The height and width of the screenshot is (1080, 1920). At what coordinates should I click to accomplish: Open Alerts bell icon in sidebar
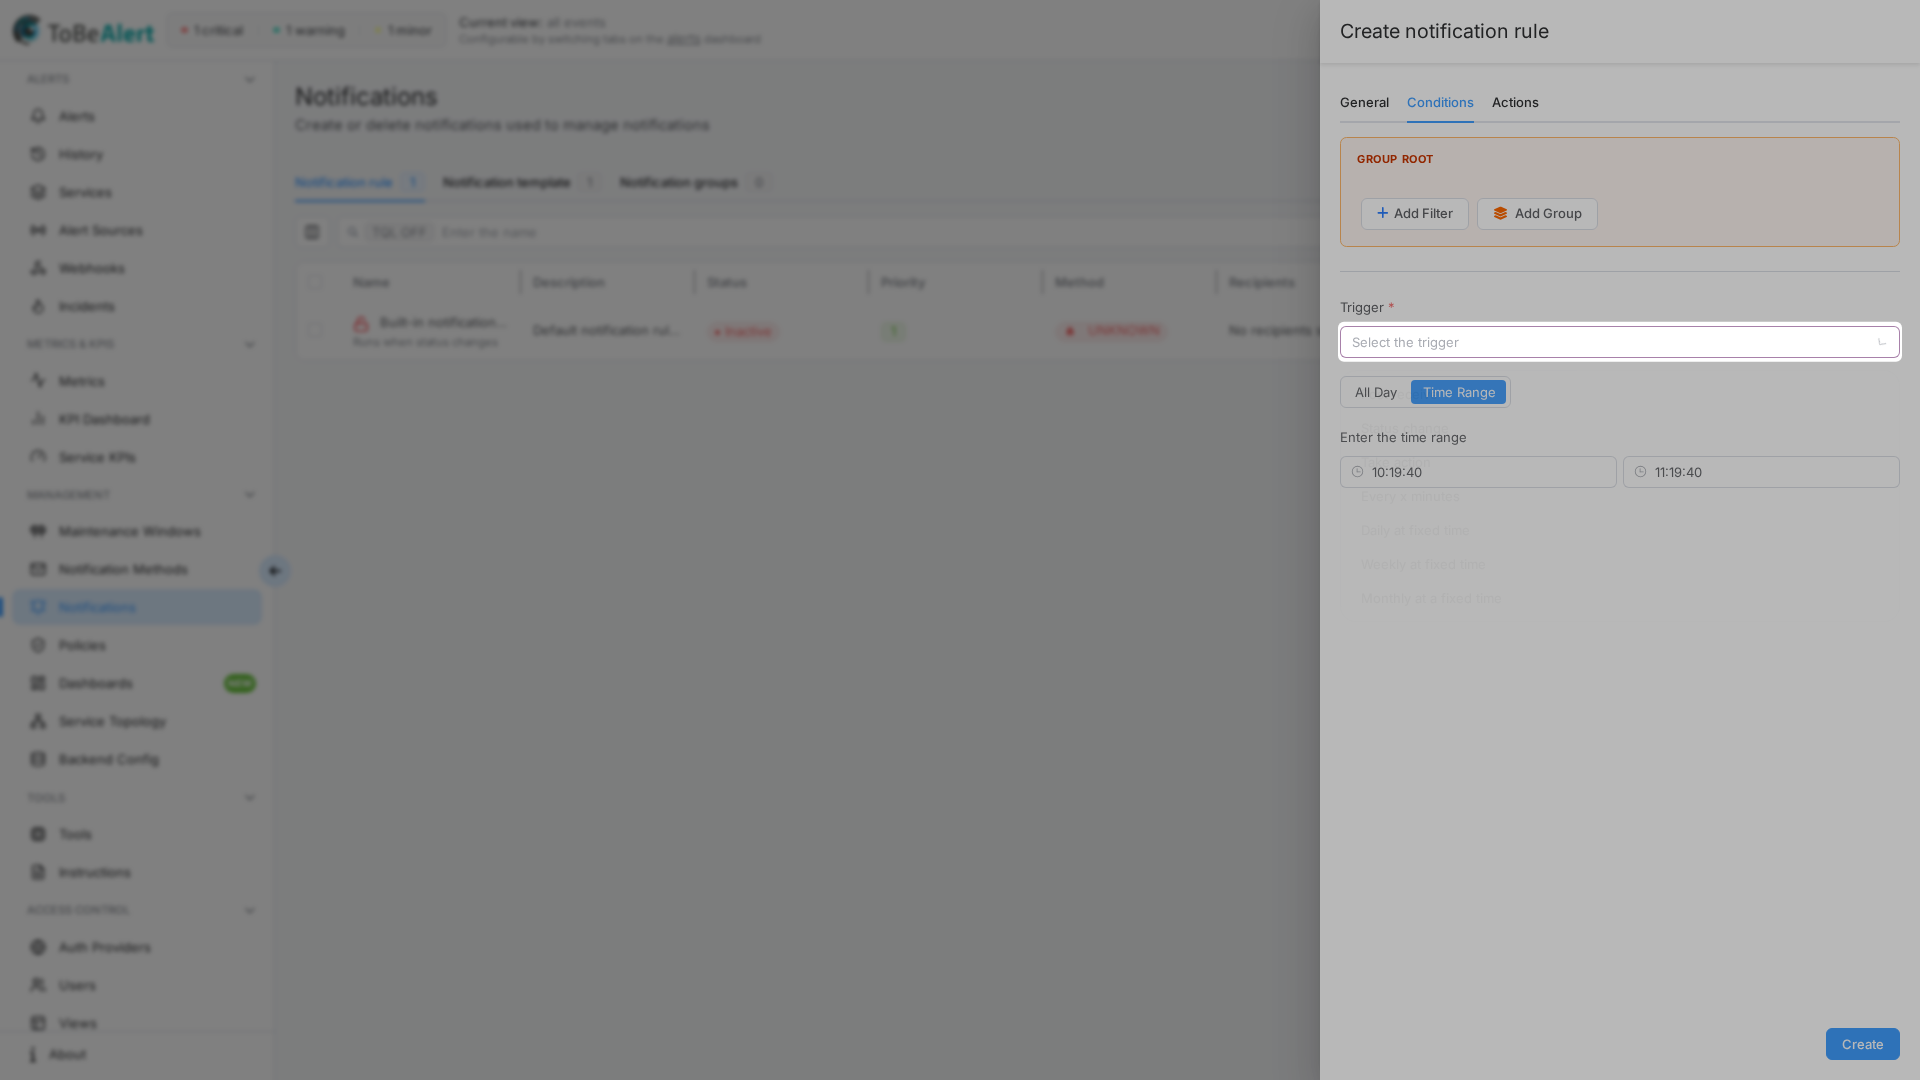tap(38, 116)
